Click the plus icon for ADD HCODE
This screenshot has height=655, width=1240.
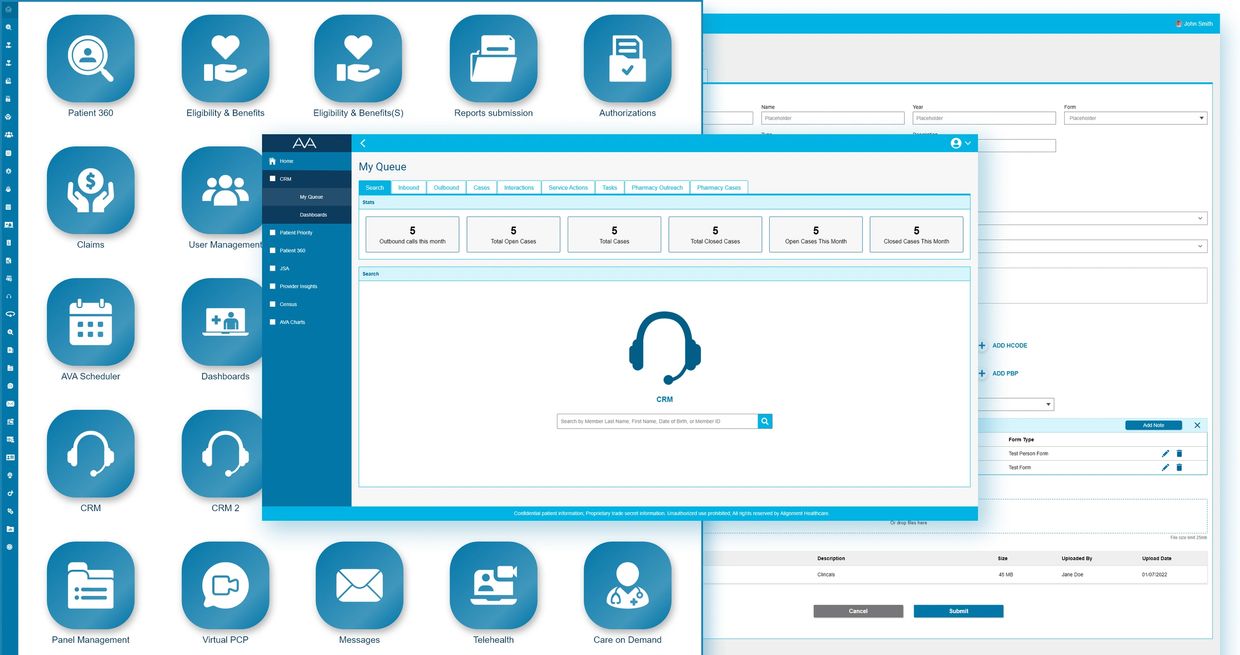(982, 346)
